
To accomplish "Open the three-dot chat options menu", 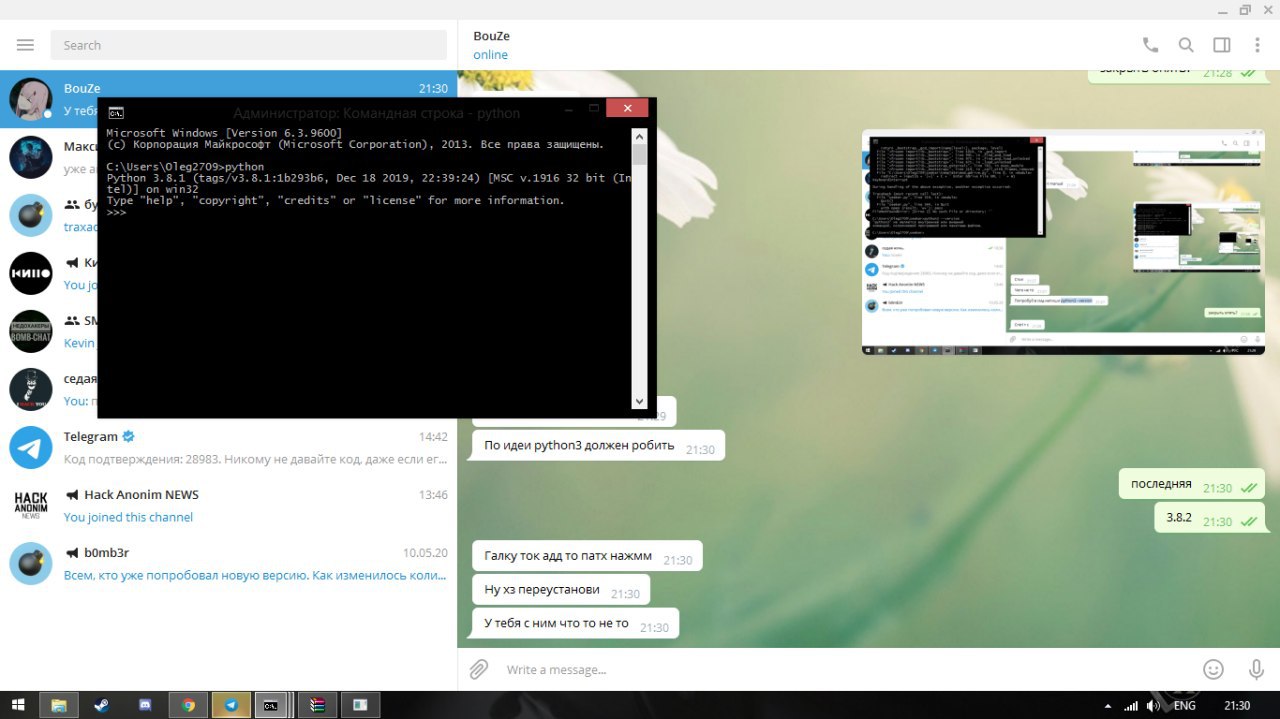I will 1257,45.
